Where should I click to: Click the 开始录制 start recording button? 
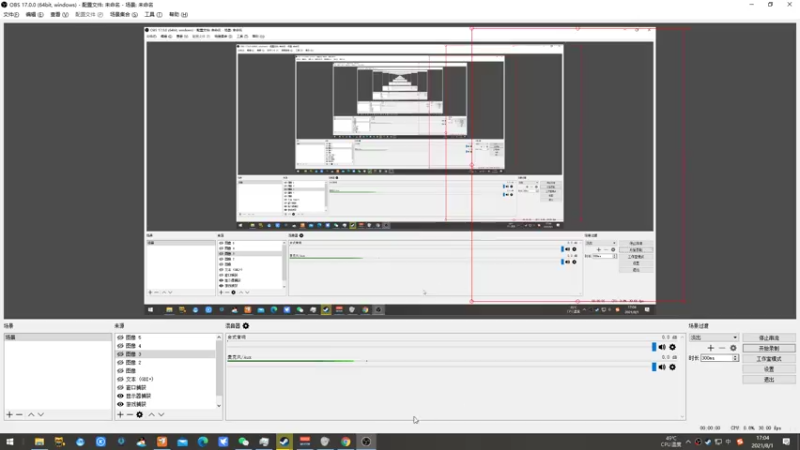769,348
